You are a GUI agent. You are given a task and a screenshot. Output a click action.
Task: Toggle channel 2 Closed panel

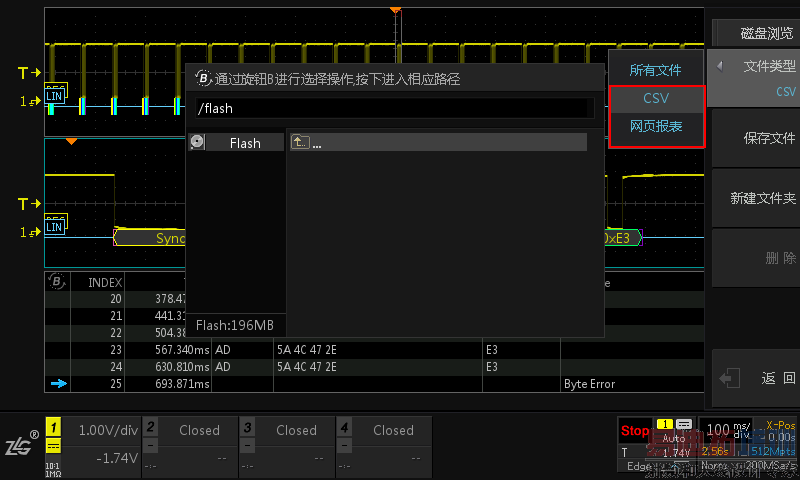(x=189, y=446)
